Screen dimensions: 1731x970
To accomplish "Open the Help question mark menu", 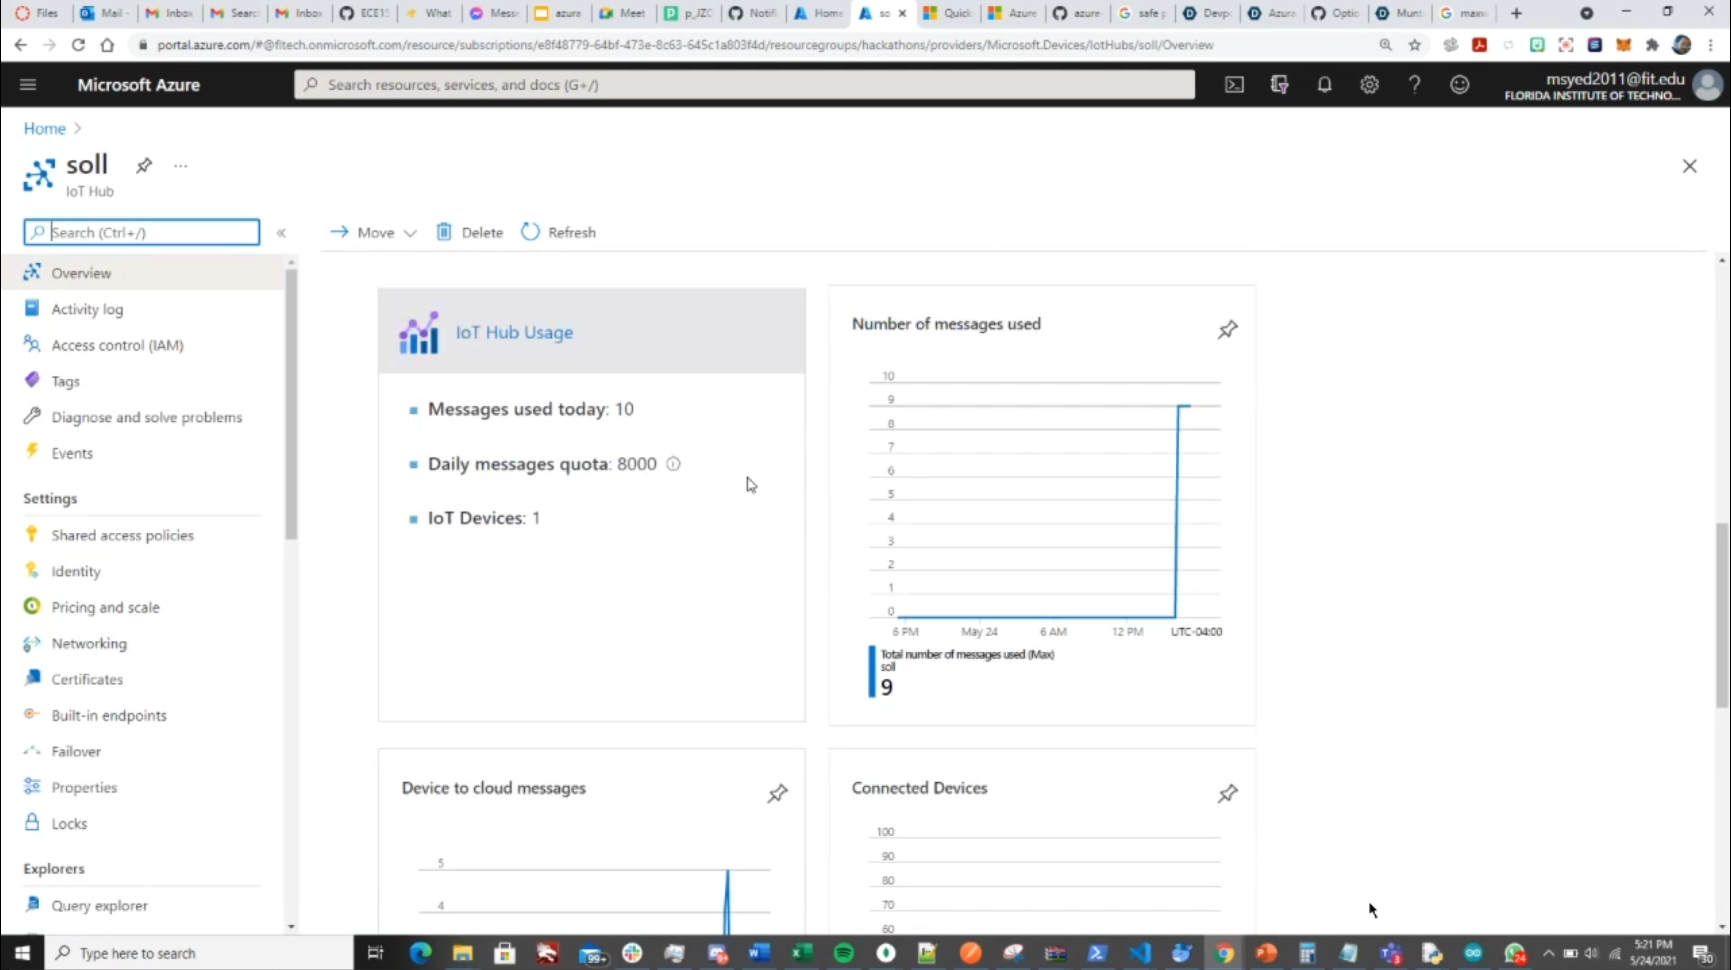I will [x=1414, y=85].
